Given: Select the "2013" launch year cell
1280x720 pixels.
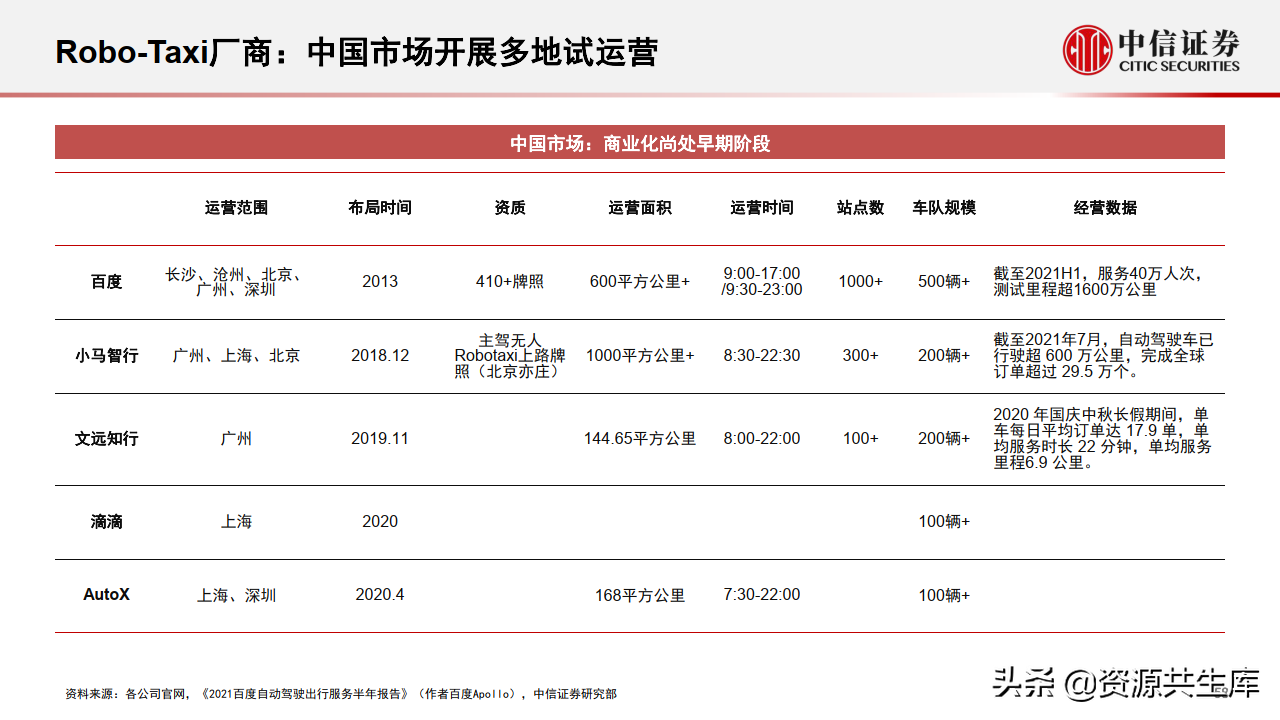Looking at the screenshot, I should (380, 282).
